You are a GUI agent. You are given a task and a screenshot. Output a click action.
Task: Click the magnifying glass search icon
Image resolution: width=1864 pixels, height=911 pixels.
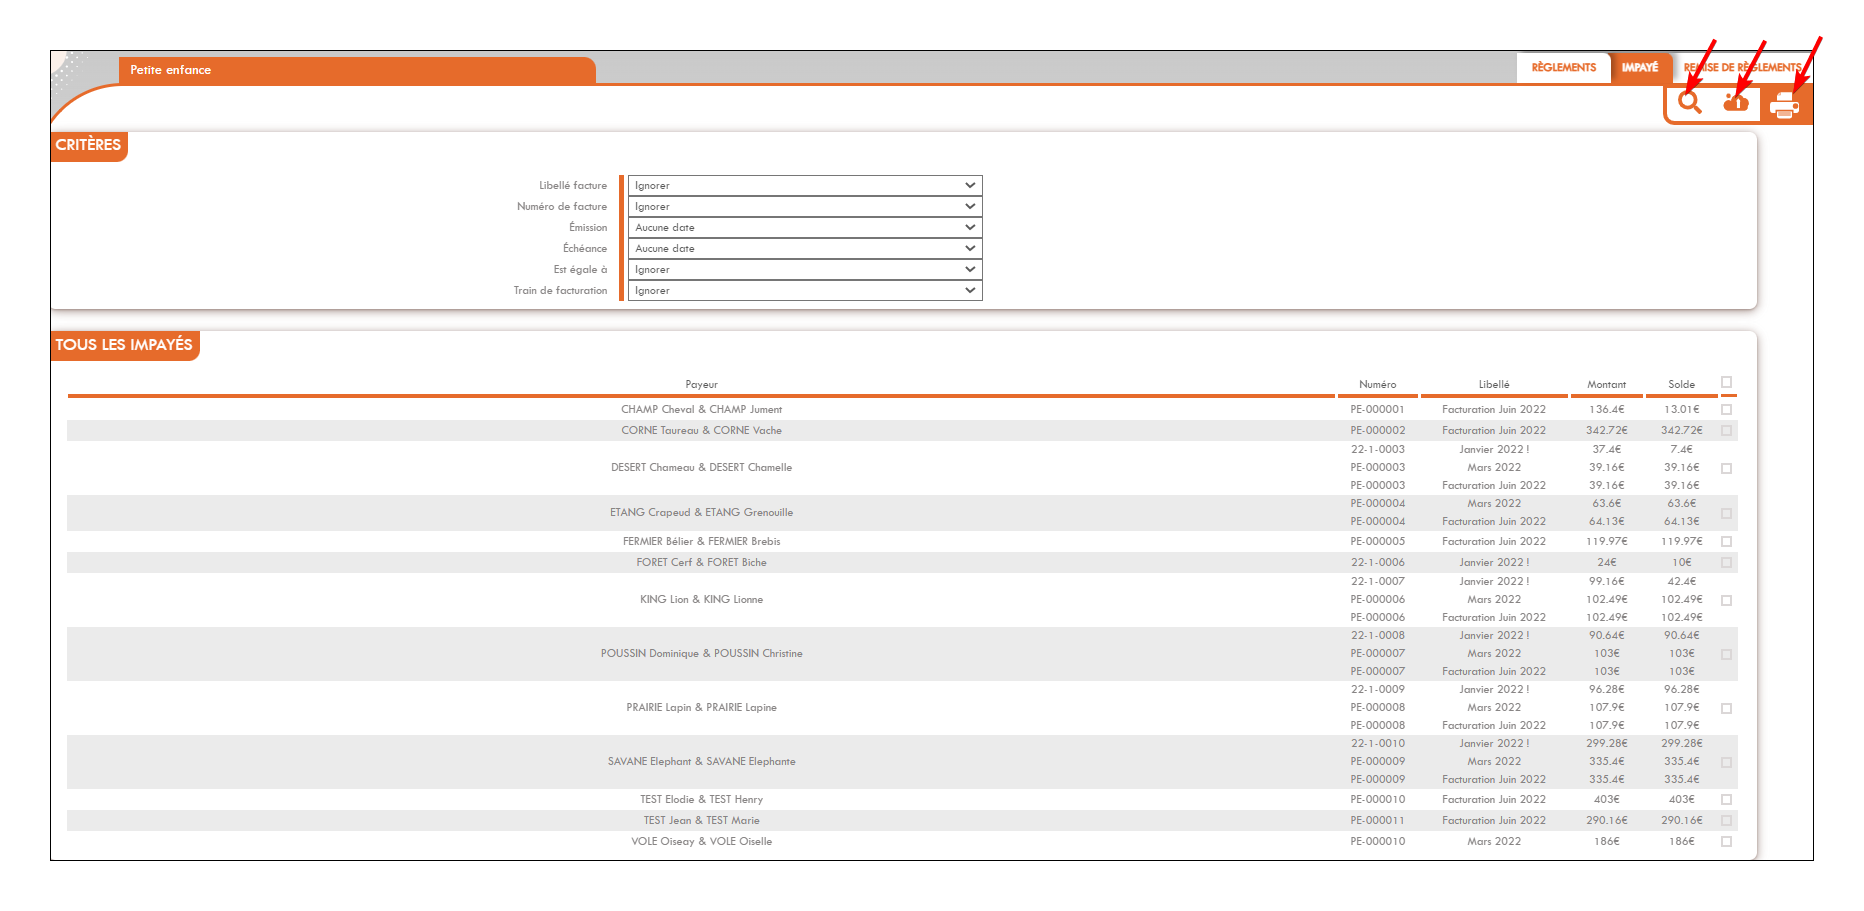[x=1690, y=102]
